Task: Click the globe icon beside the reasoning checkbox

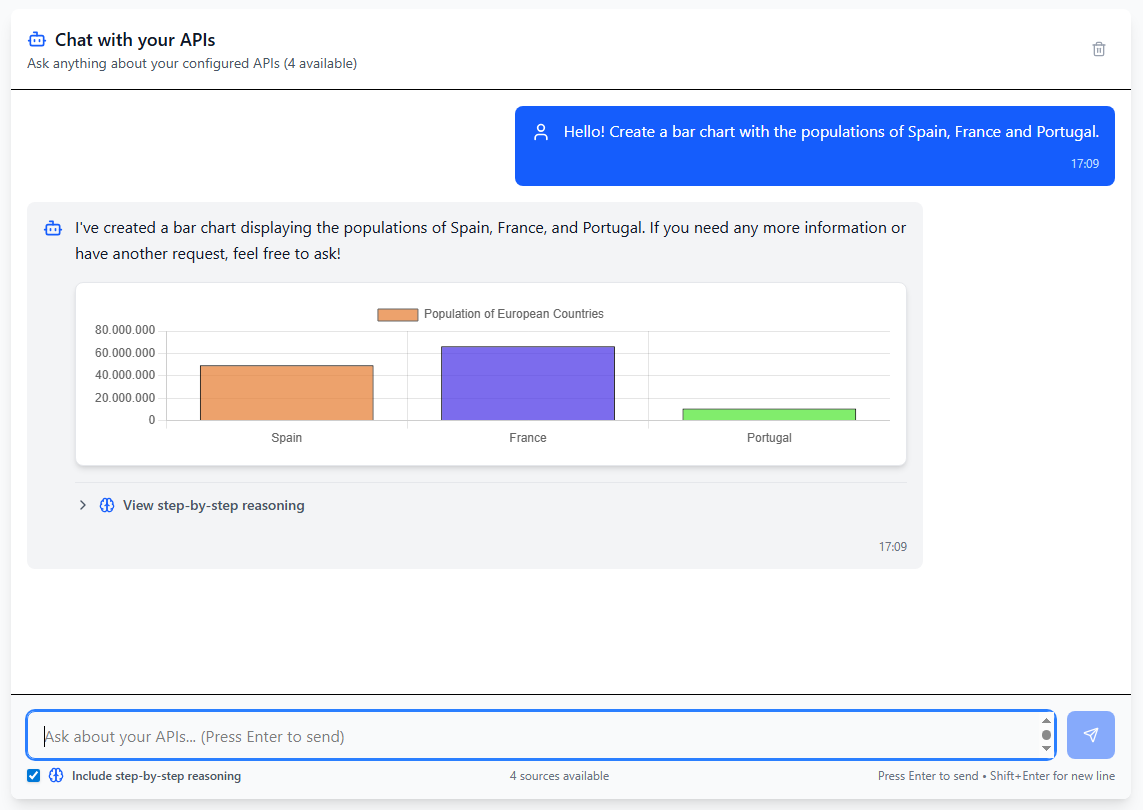Action: coord(57,775)
